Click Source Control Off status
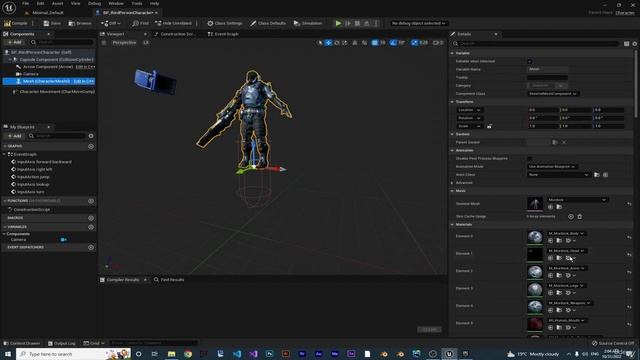640x360 pixels. click(613, 343)
